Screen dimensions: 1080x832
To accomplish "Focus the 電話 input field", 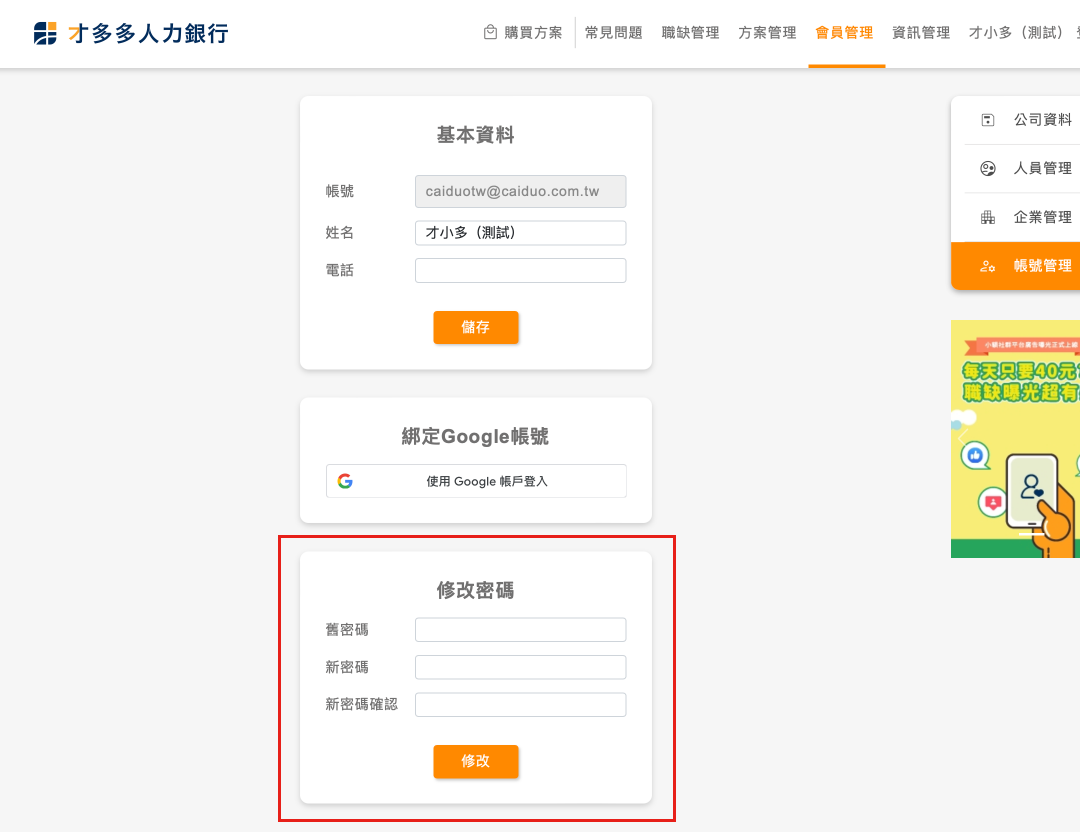I will [x=520, y=270].
